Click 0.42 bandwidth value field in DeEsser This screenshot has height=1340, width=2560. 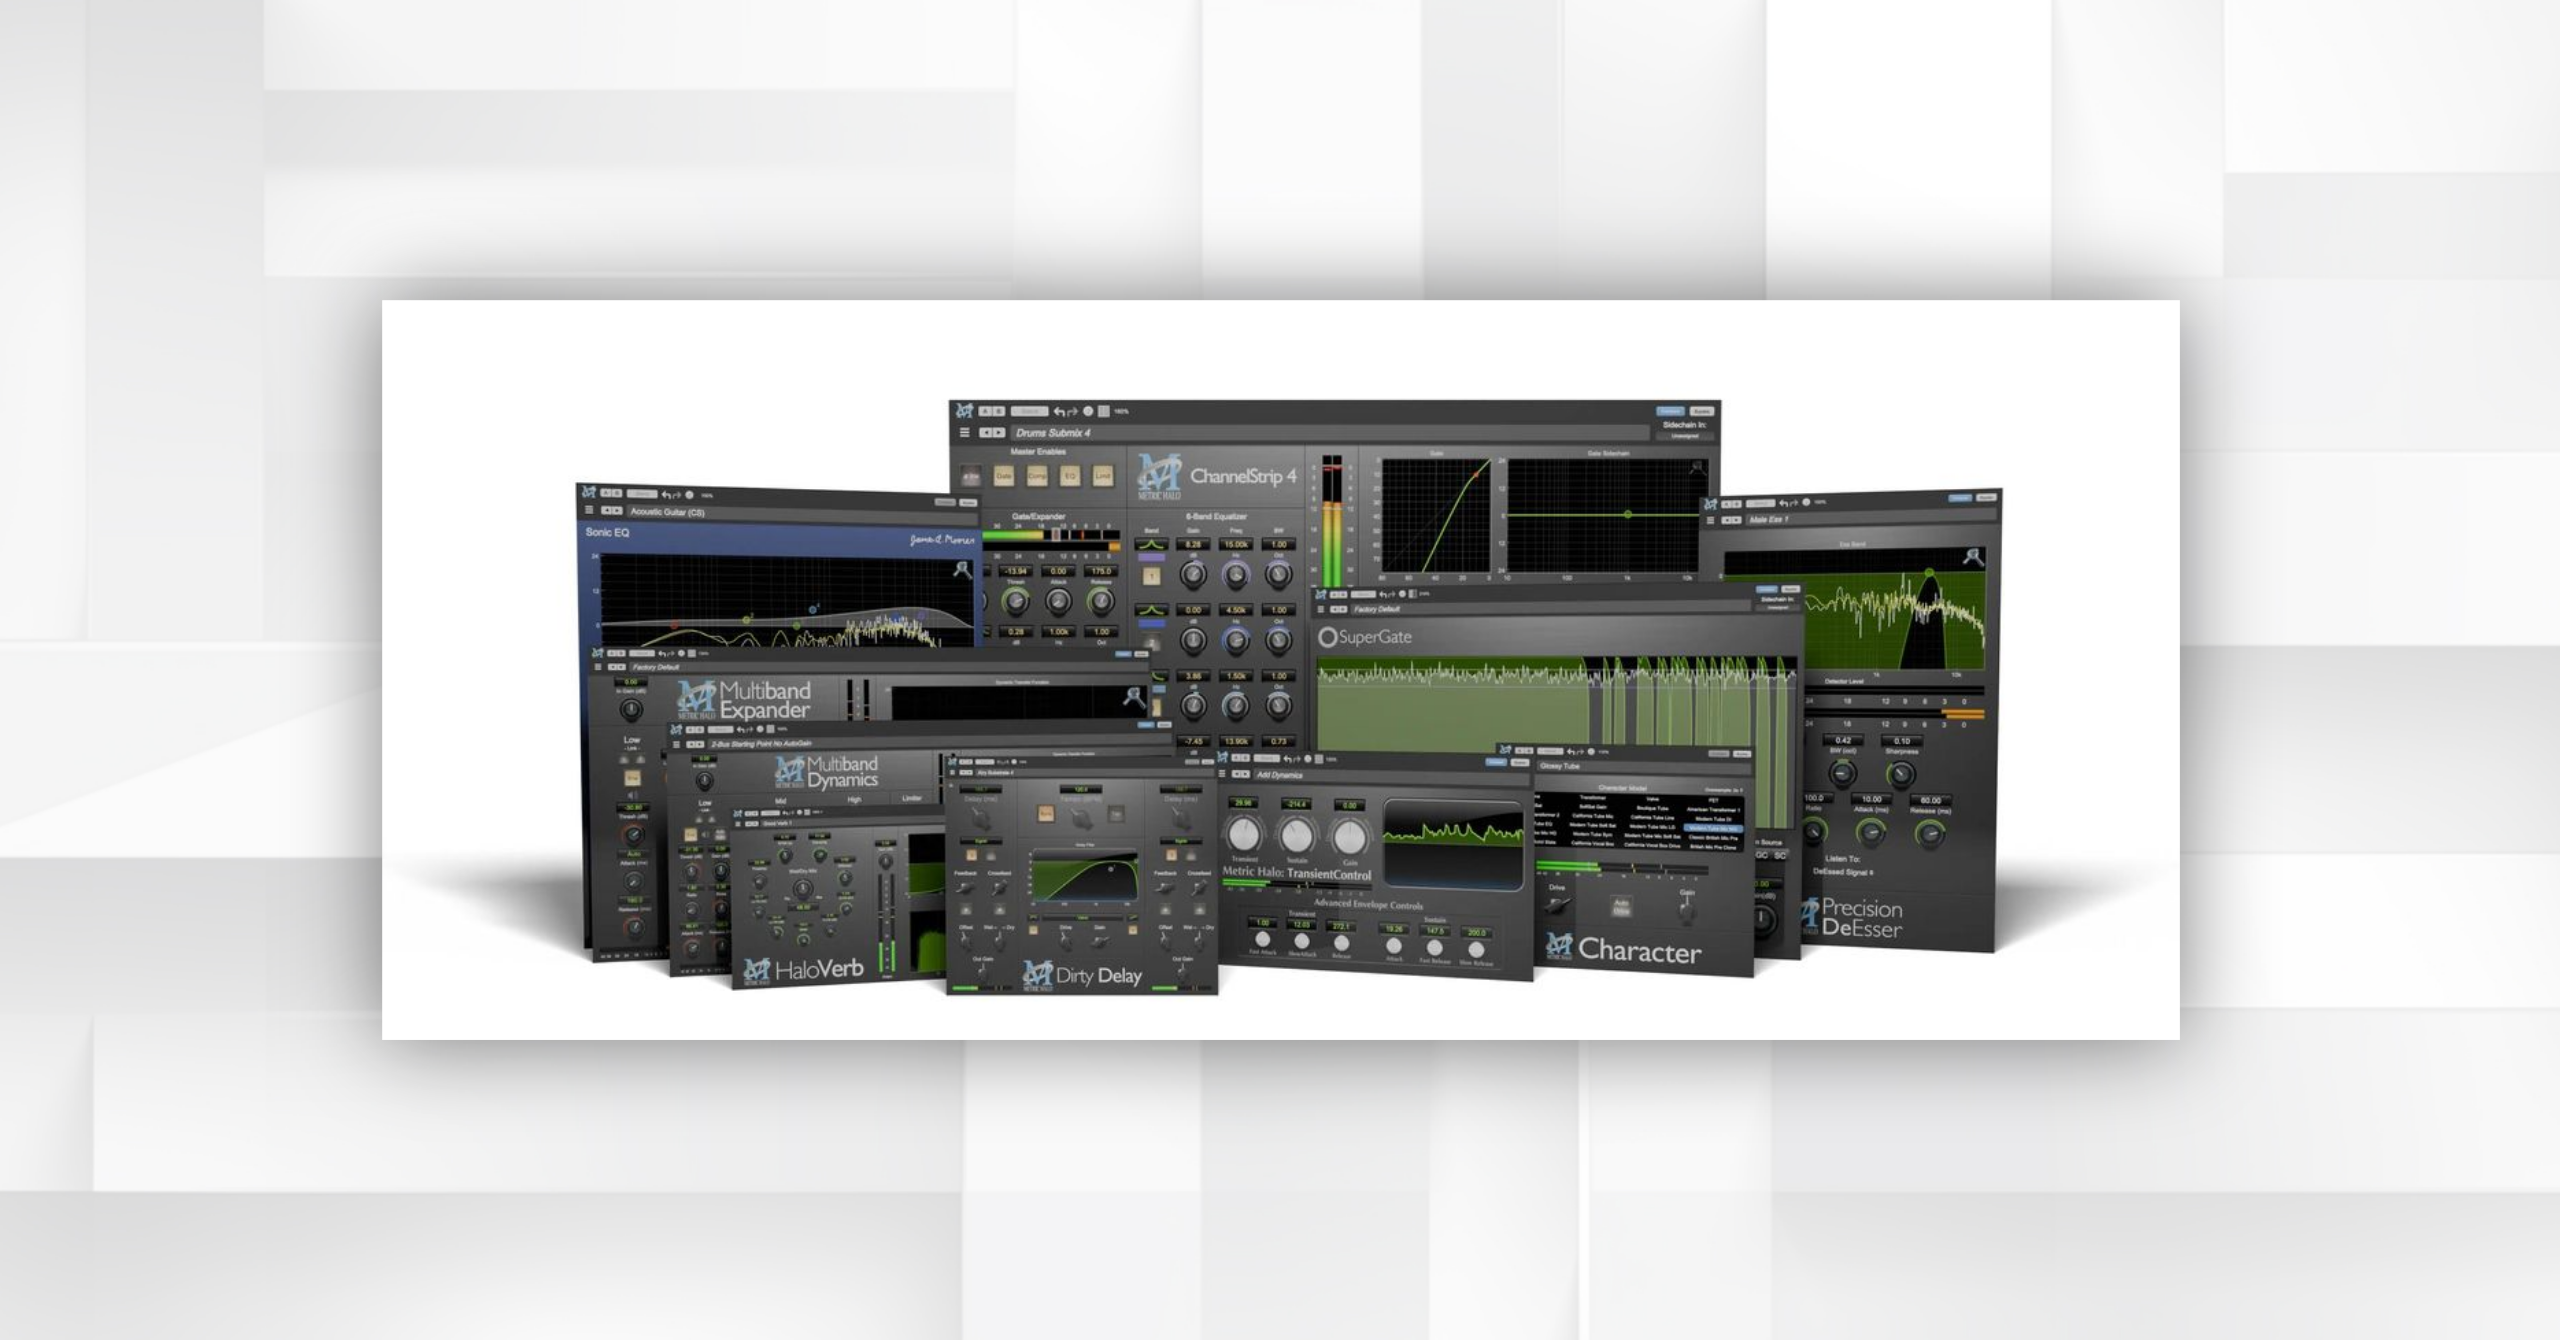pos(1843,740)
